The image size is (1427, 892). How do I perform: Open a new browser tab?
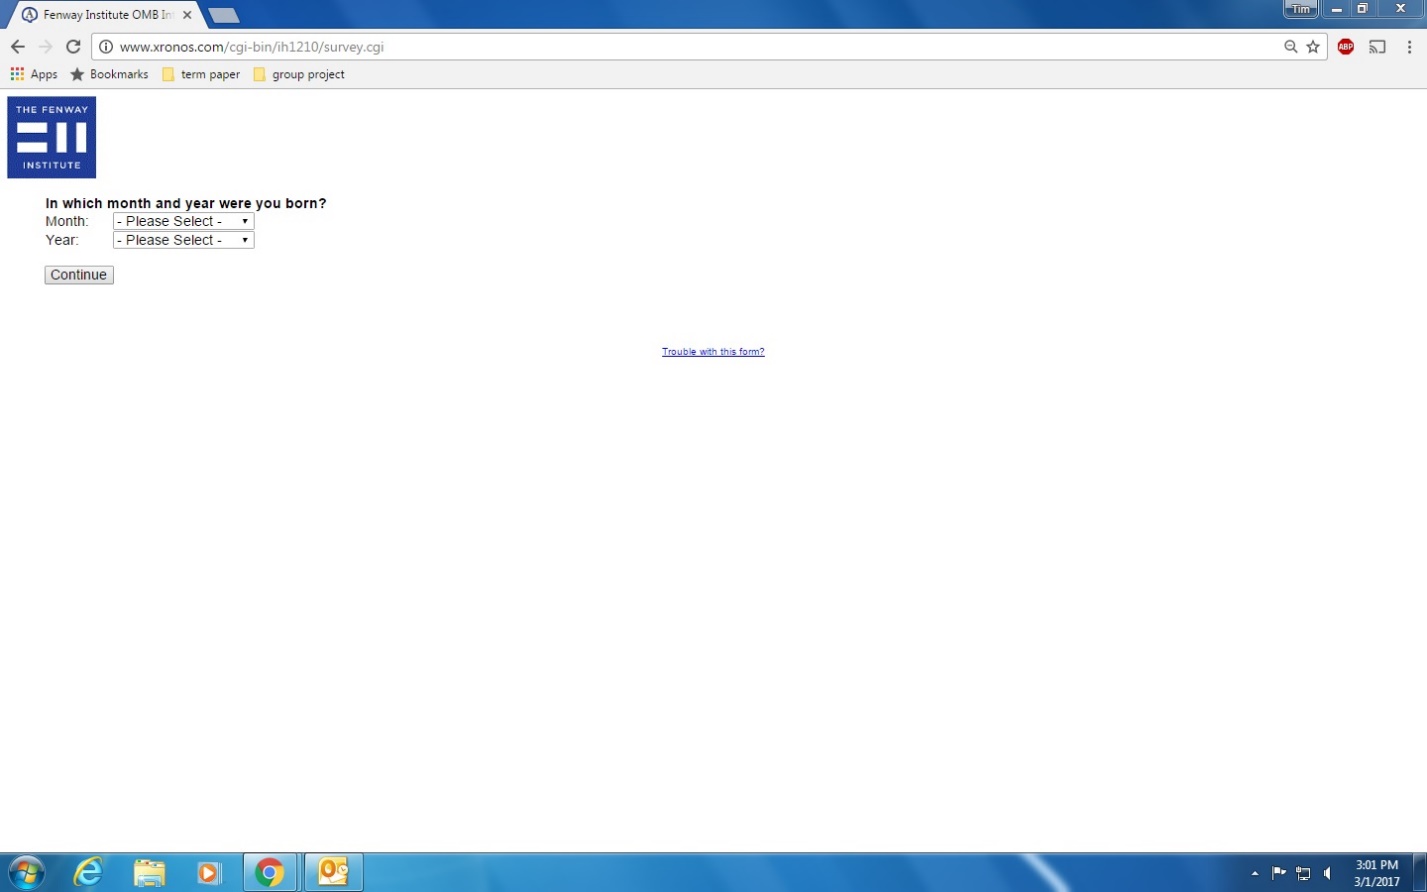tap(223, 15)
